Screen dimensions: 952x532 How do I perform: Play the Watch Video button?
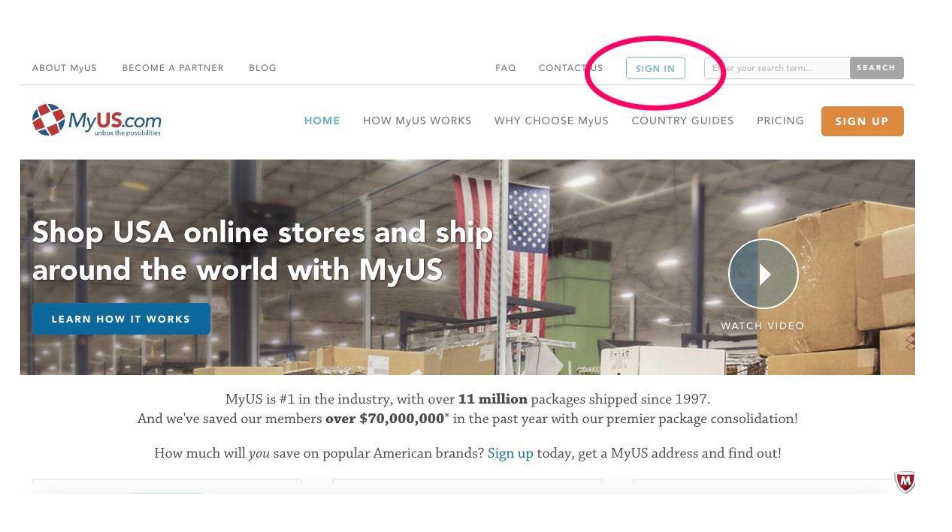763,274
